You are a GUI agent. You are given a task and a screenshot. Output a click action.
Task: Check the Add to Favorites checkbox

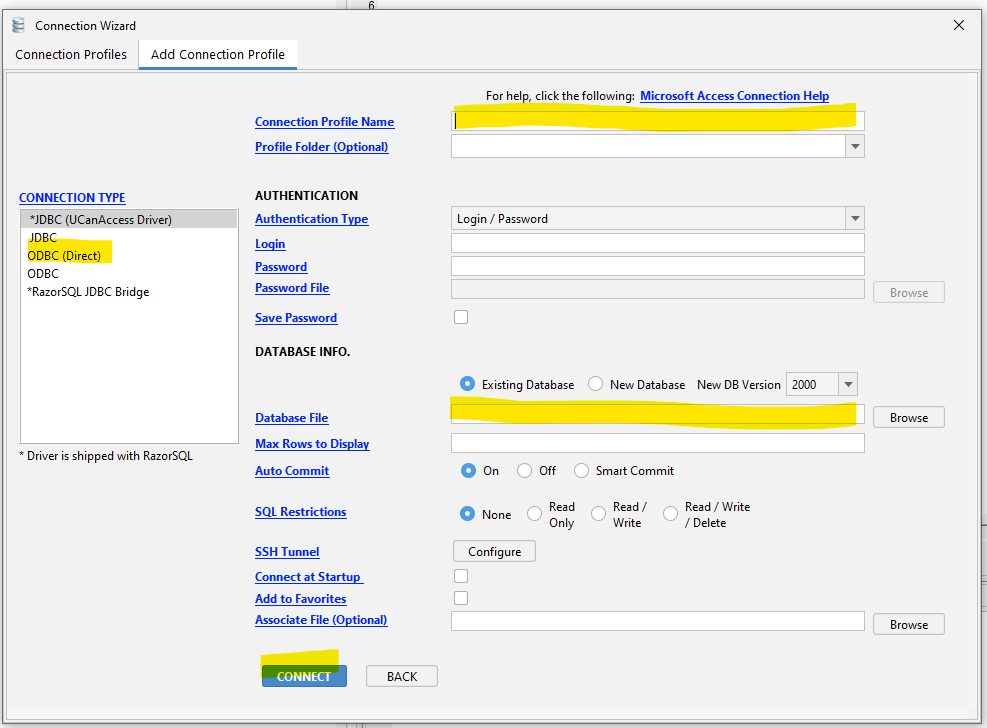461,598
